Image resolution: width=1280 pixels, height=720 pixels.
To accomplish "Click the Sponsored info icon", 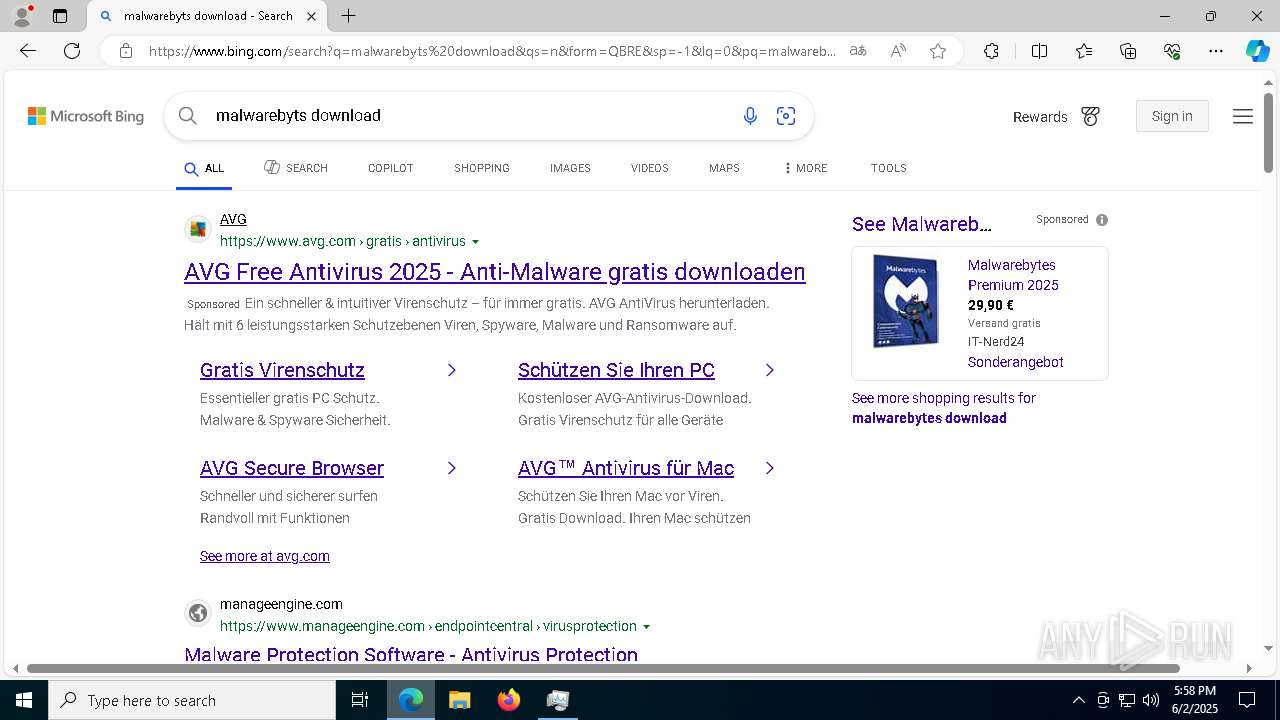I will tap(1102, 220).
